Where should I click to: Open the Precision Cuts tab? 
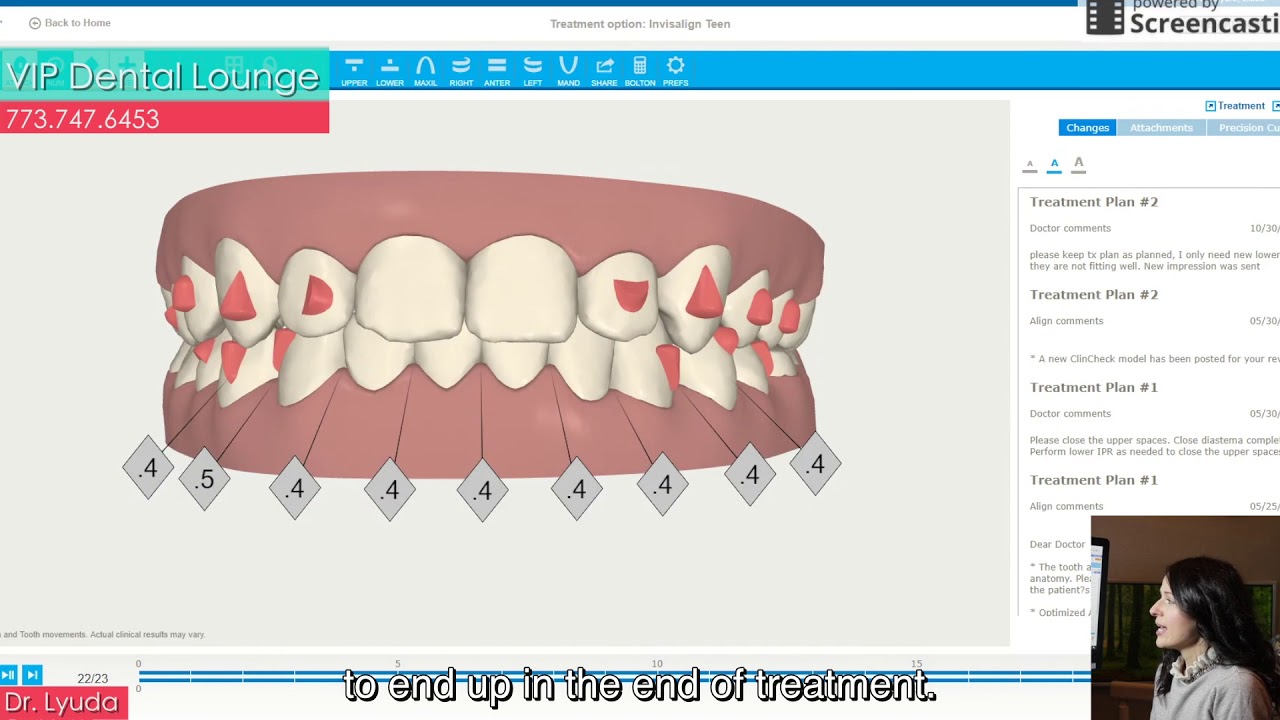[1246, 128]
